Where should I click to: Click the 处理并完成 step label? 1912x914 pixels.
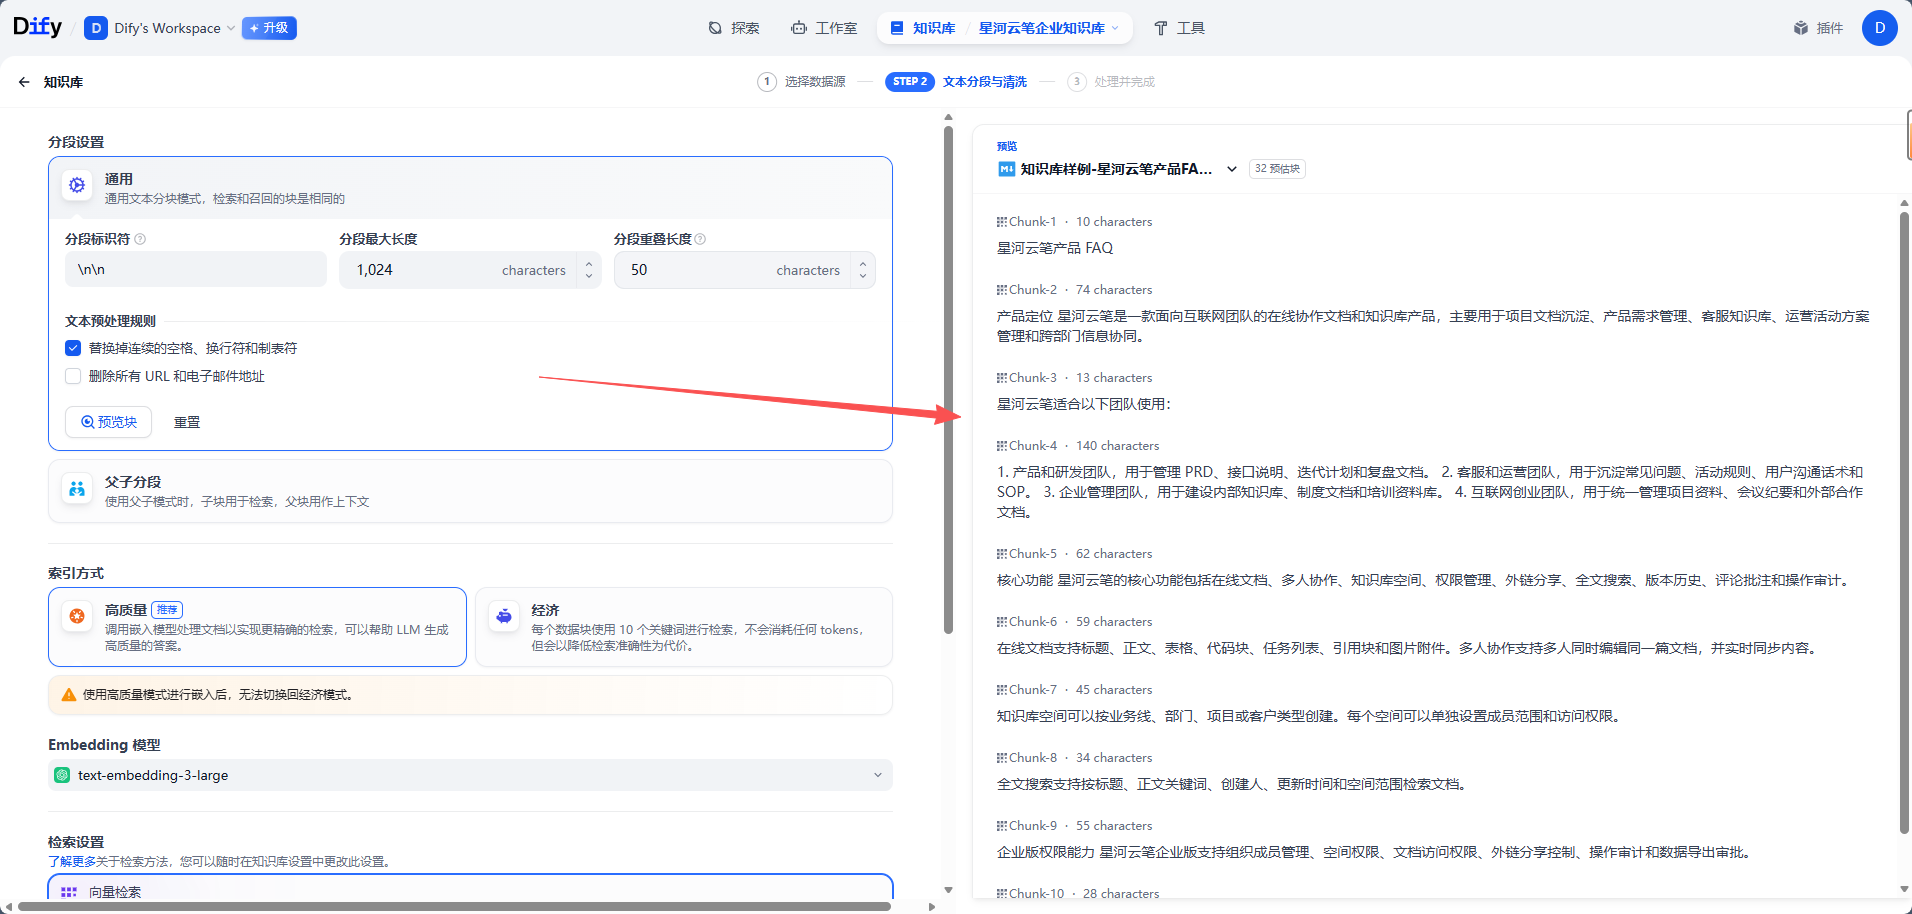pos(1124,82)
